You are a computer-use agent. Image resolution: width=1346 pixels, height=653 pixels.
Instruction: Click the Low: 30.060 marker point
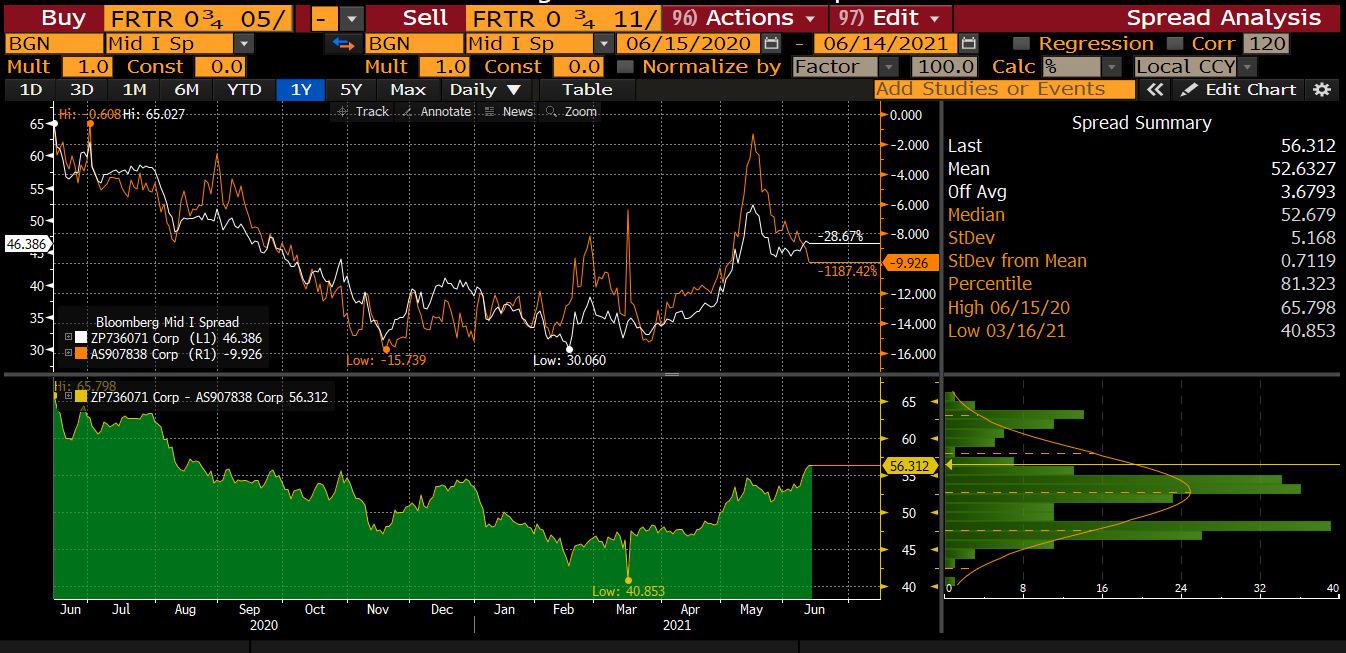[570, 349]
